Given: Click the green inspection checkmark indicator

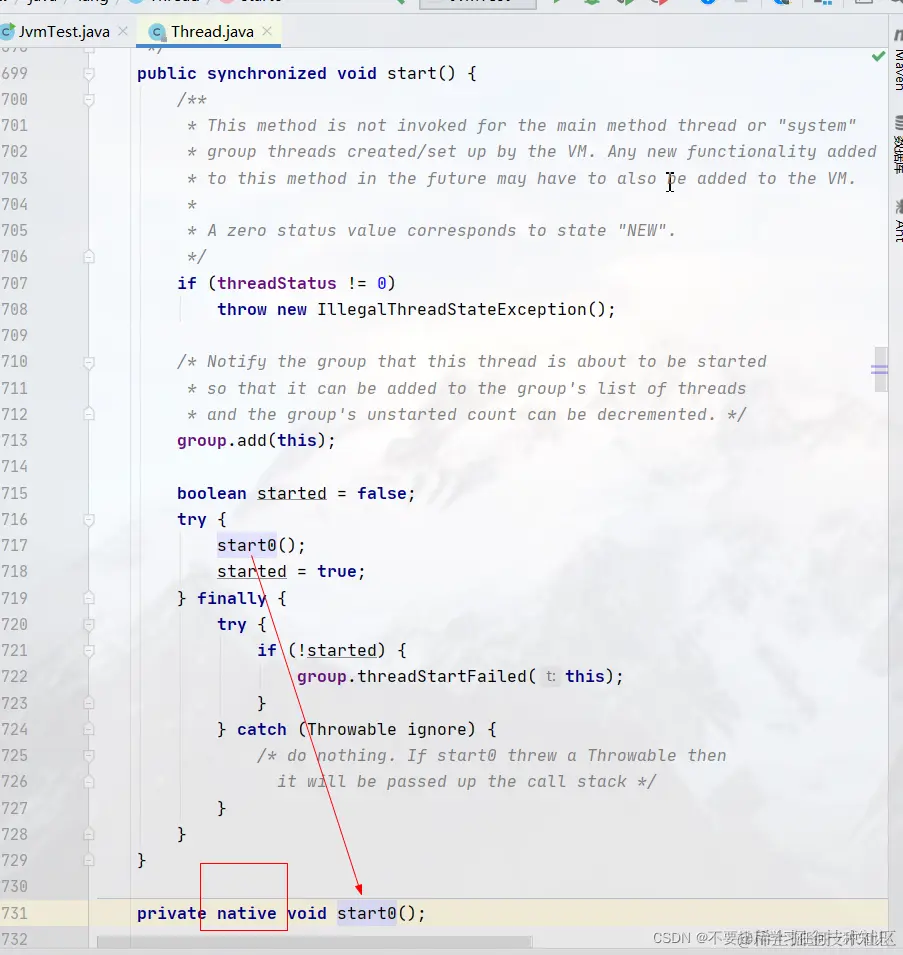Looking at the screenshot, I should 878,57.
